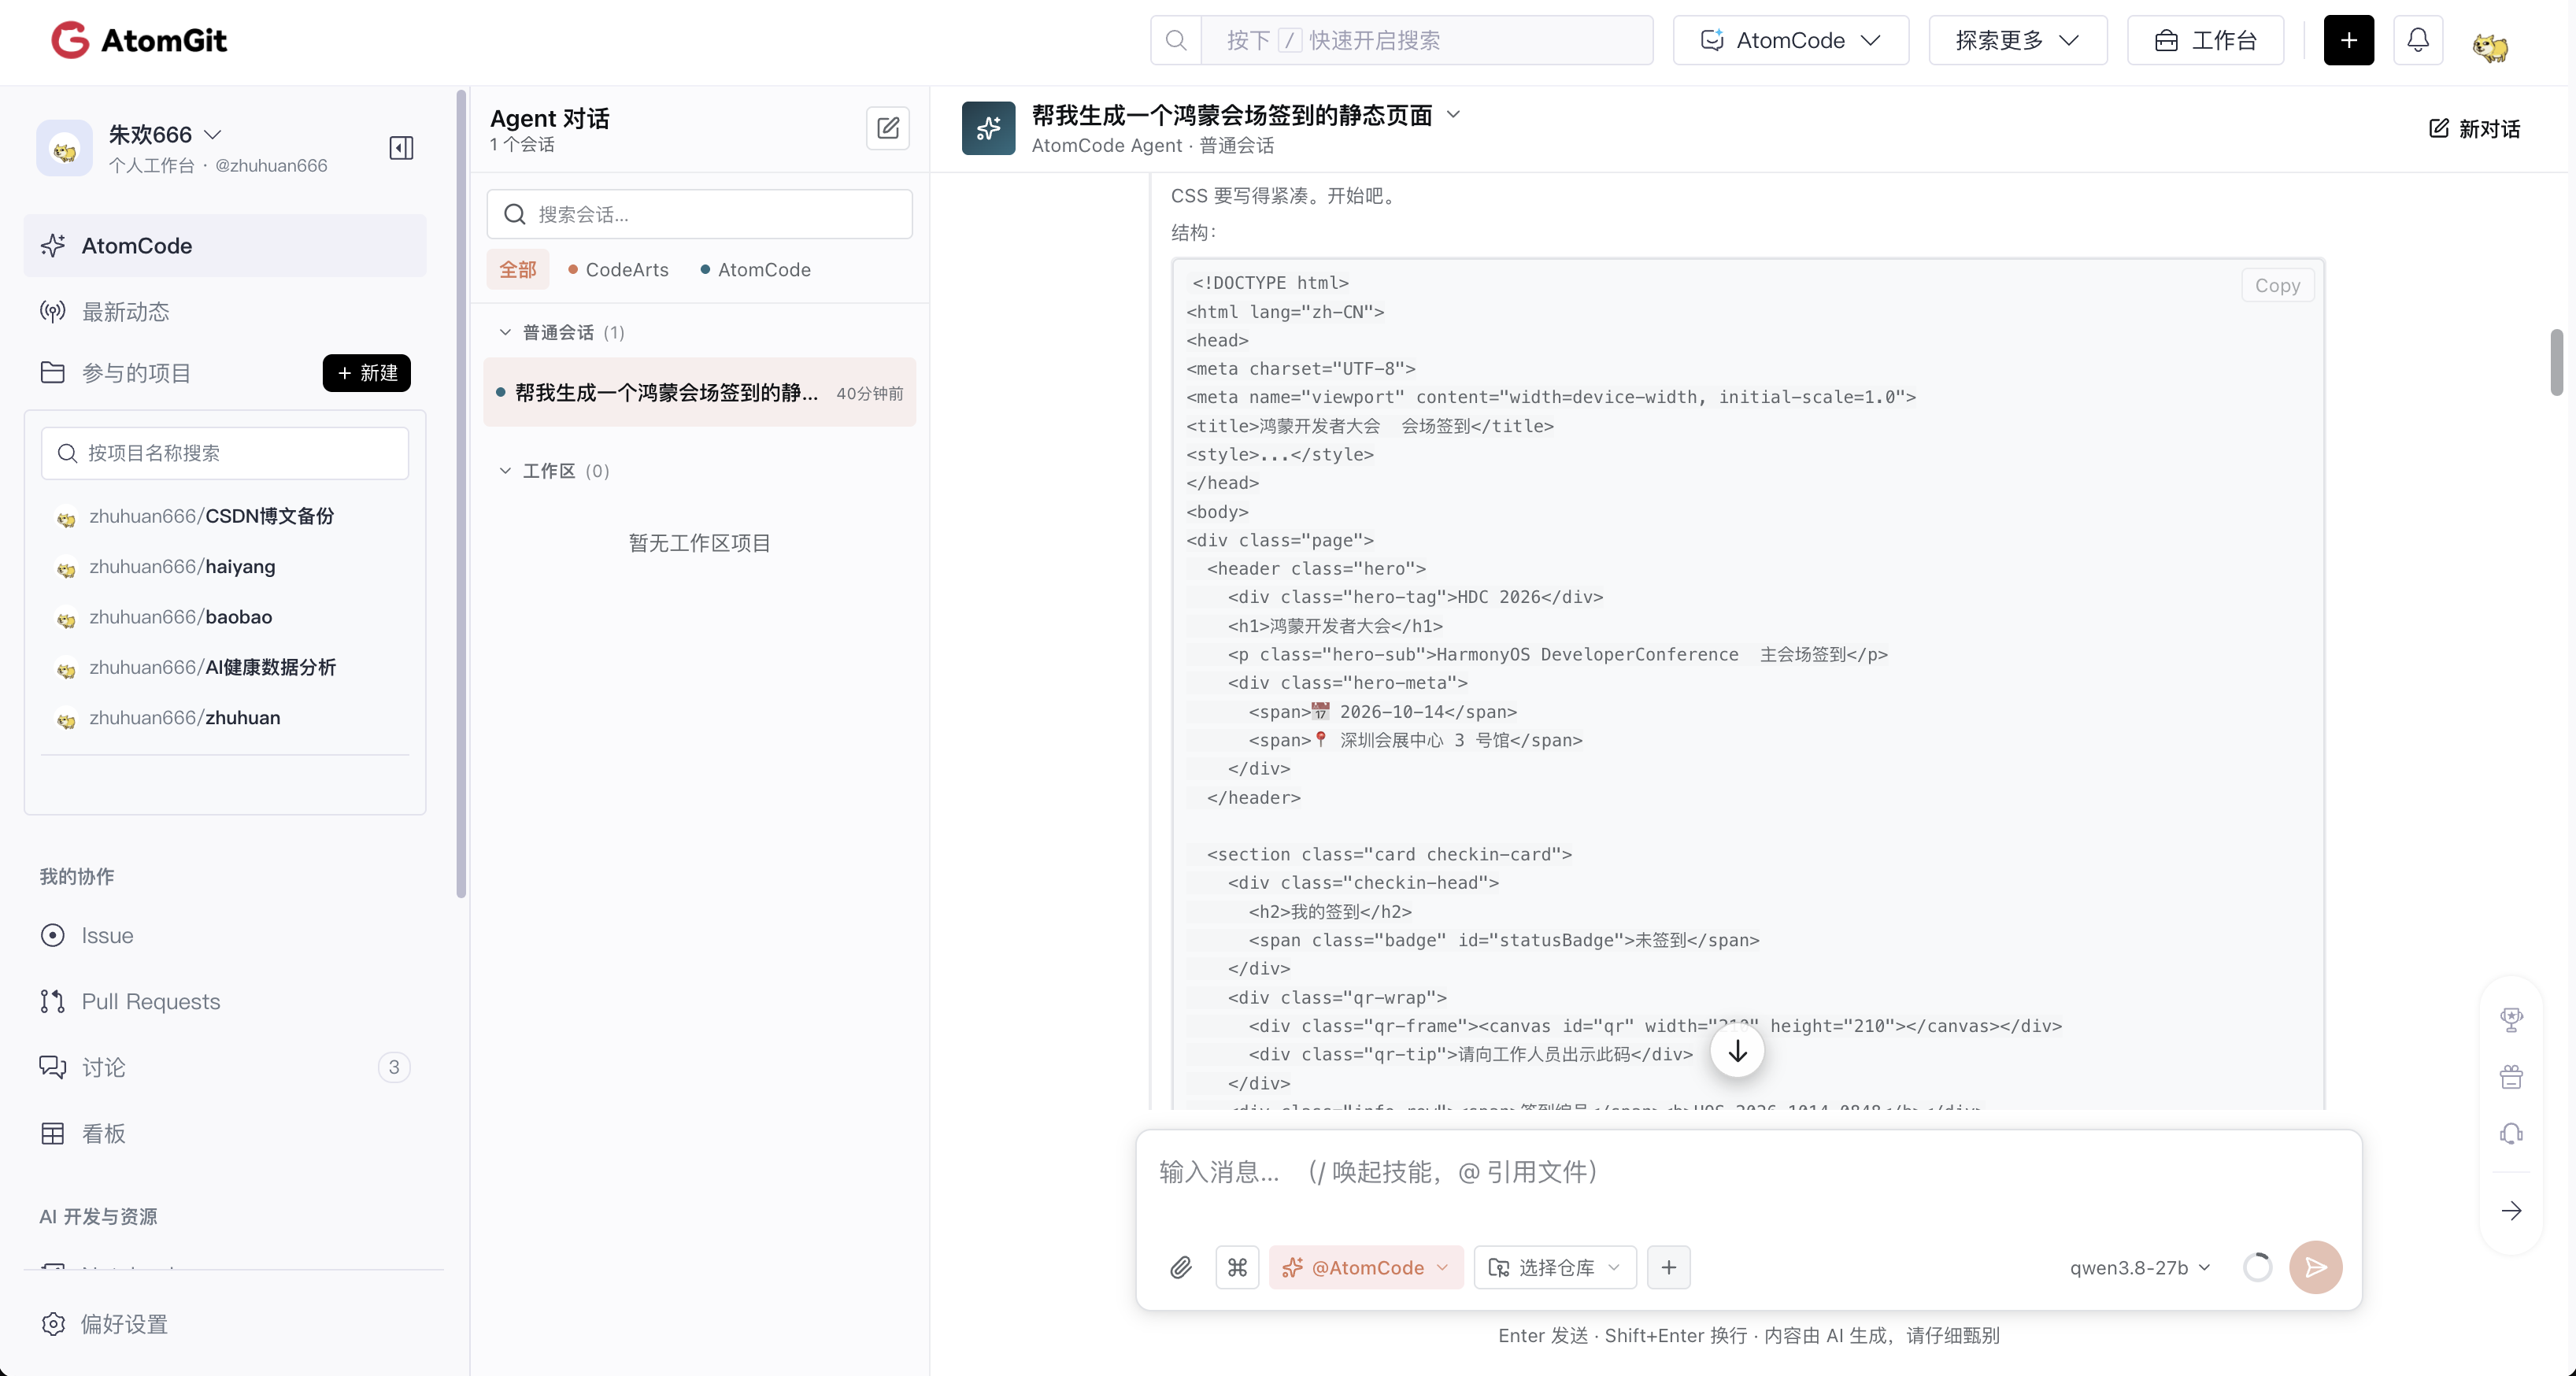Open project zhuhuan666/haiyang
This screenshot has width=2576, height=1376.
click(182, 566)
